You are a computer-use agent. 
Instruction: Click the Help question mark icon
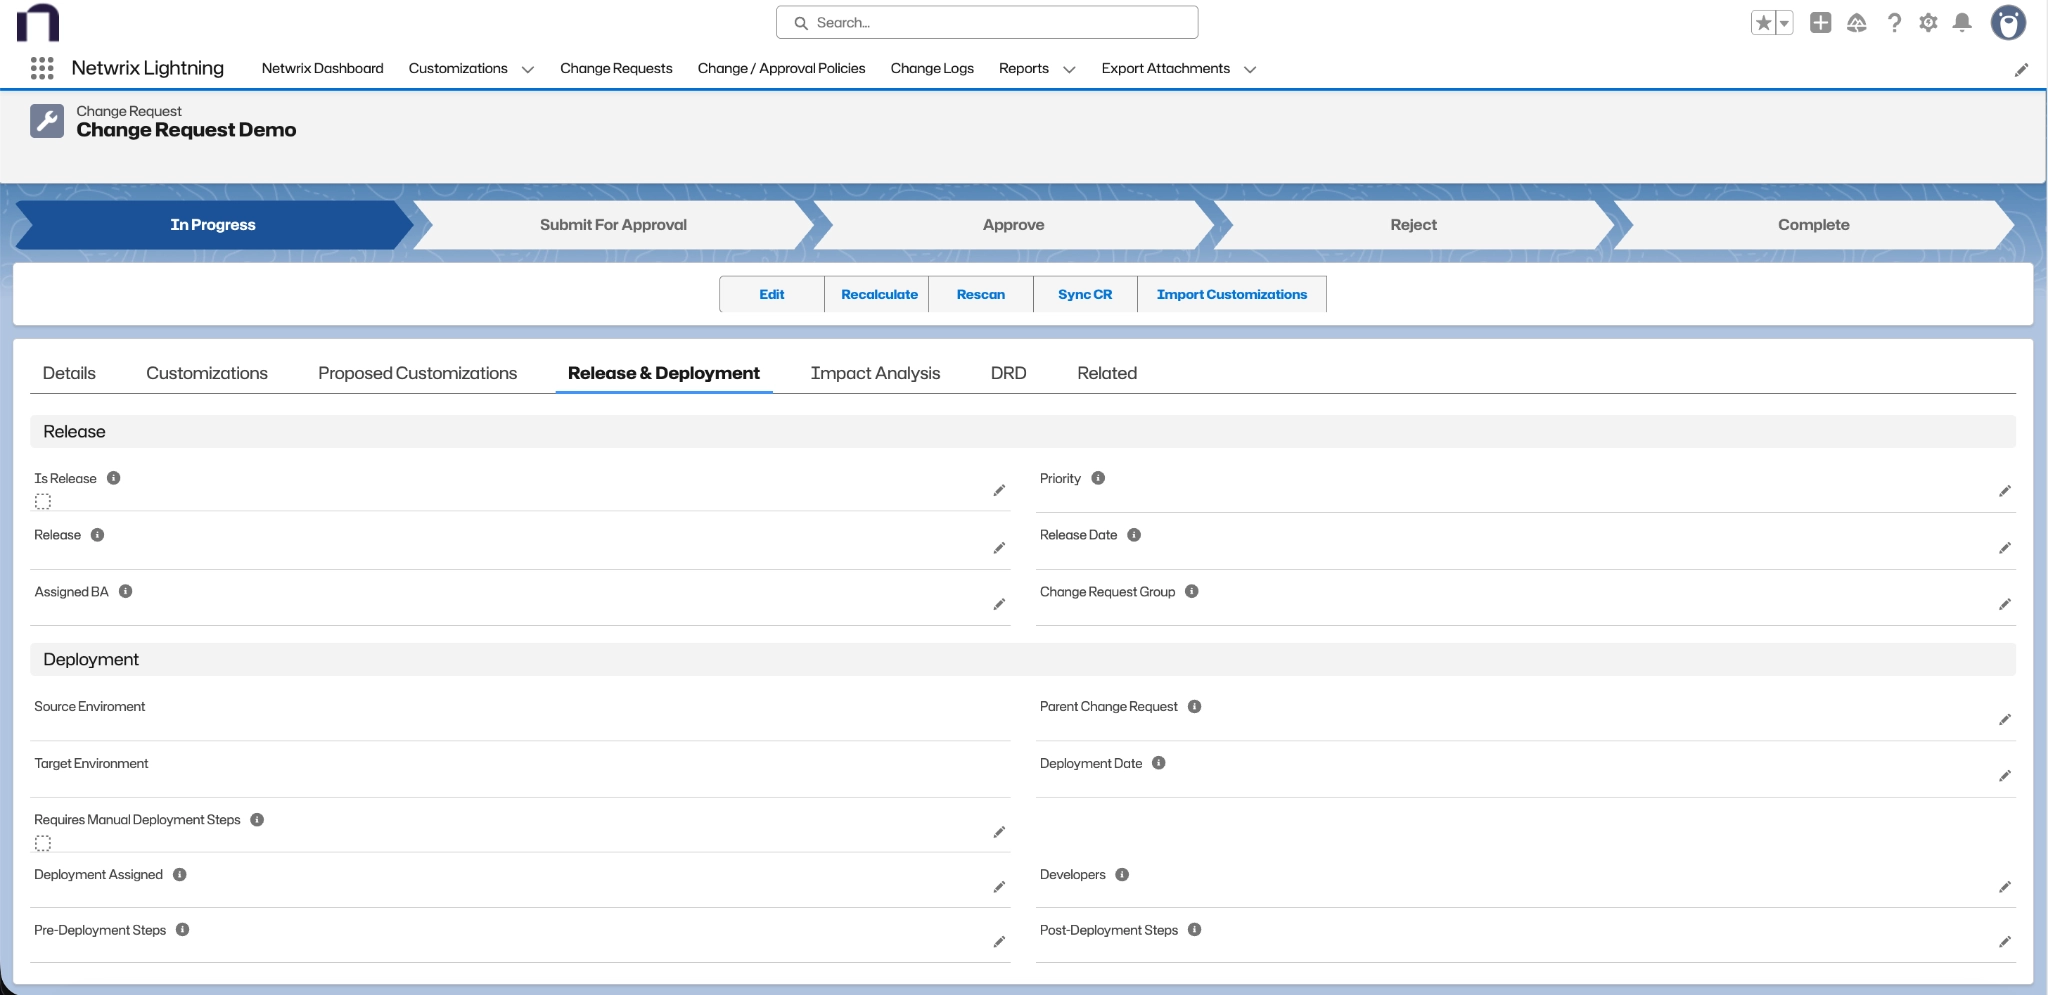coord(1894,23)
